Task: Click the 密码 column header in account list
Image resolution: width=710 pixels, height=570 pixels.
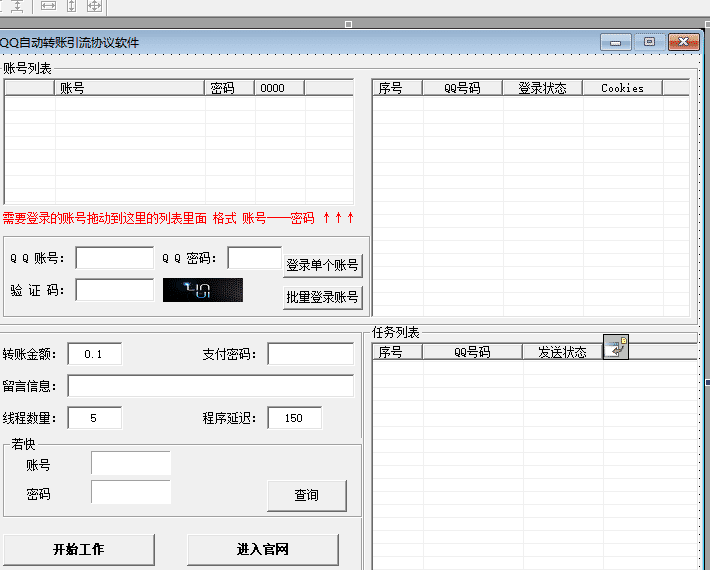Action: (230, 88)
